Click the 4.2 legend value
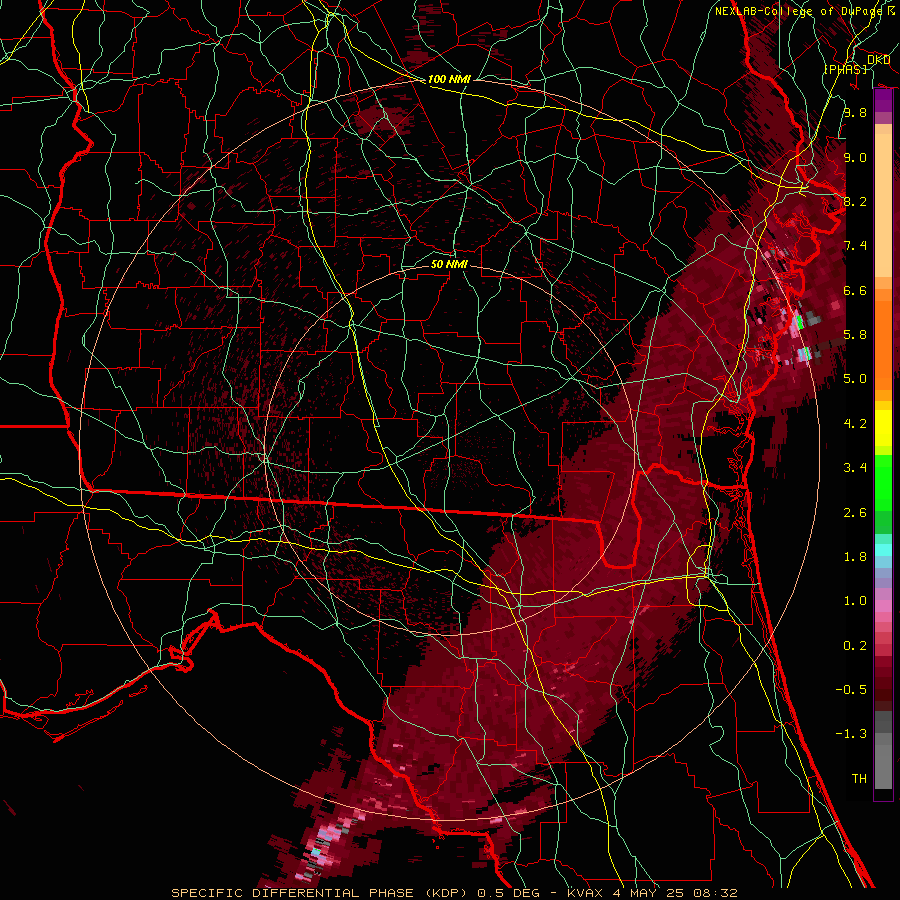The width and height of the screenshot is (900, 900). [855, 424]
